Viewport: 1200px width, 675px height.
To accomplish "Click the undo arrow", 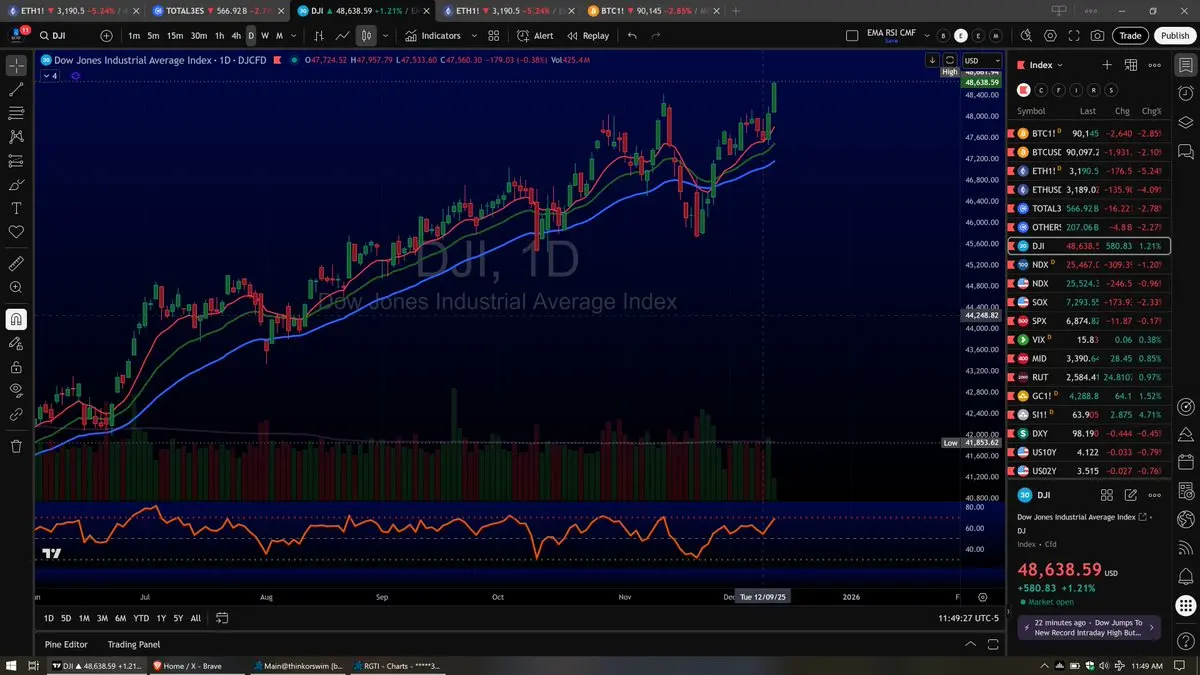I will (632, 35).
